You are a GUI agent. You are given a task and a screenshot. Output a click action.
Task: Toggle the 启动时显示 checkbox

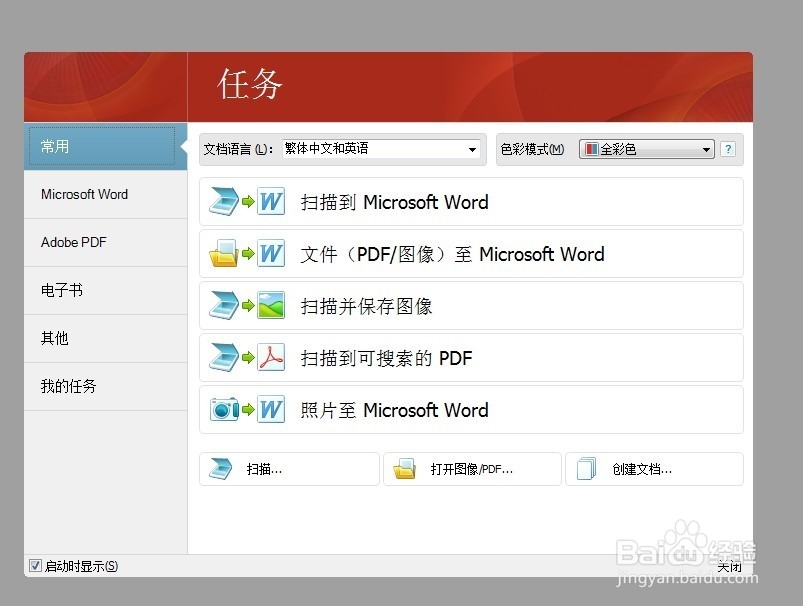35,566
